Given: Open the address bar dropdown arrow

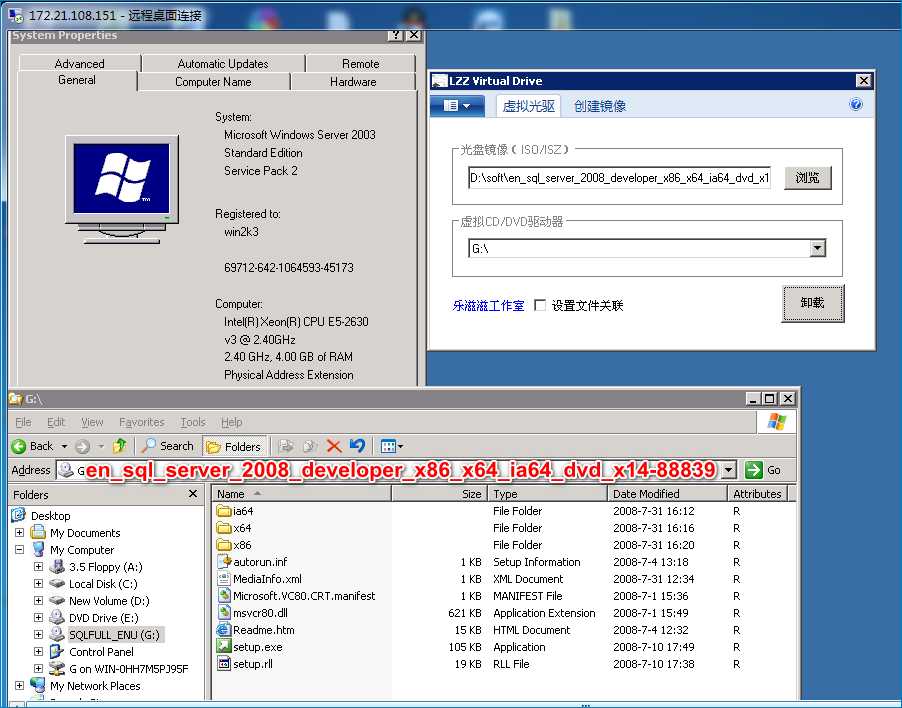Looking at the screenshot, I should [x=729, y=470].
